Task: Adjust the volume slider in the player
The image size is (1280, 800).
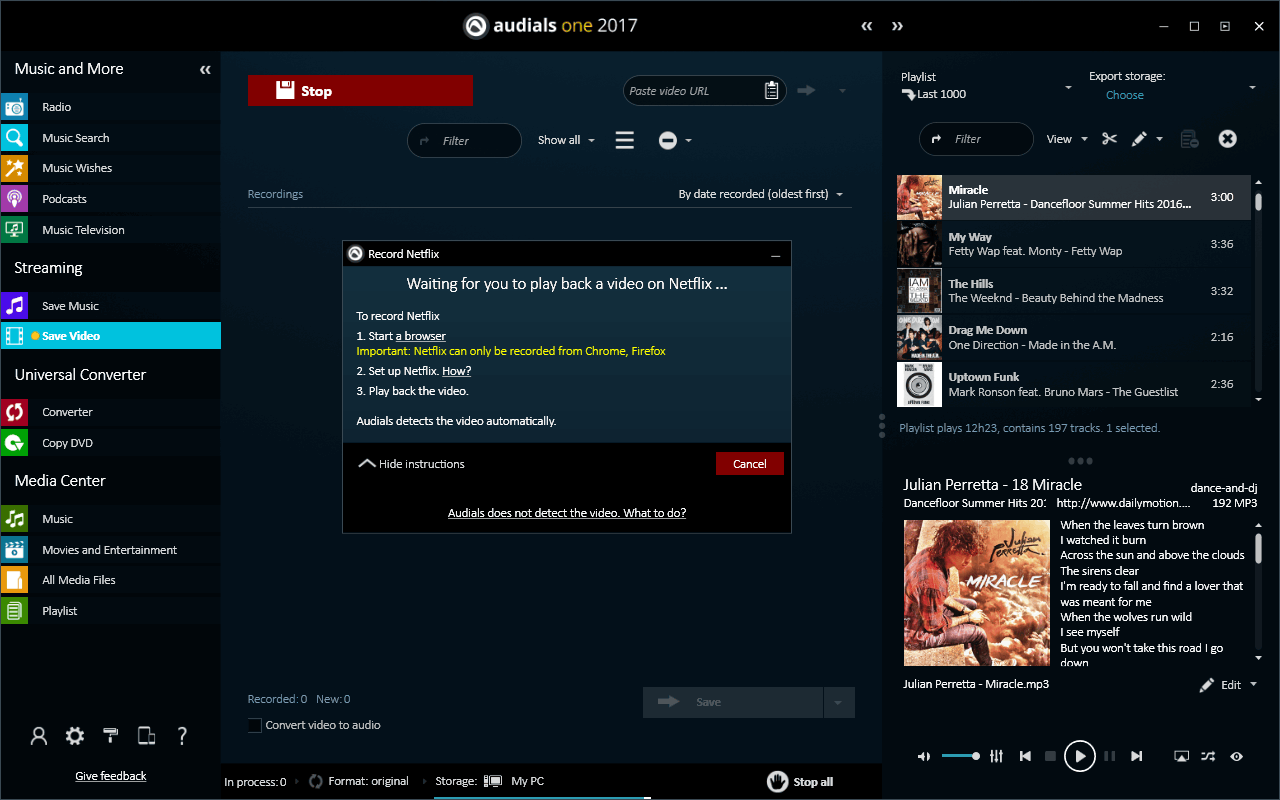Action: (960, 756)
